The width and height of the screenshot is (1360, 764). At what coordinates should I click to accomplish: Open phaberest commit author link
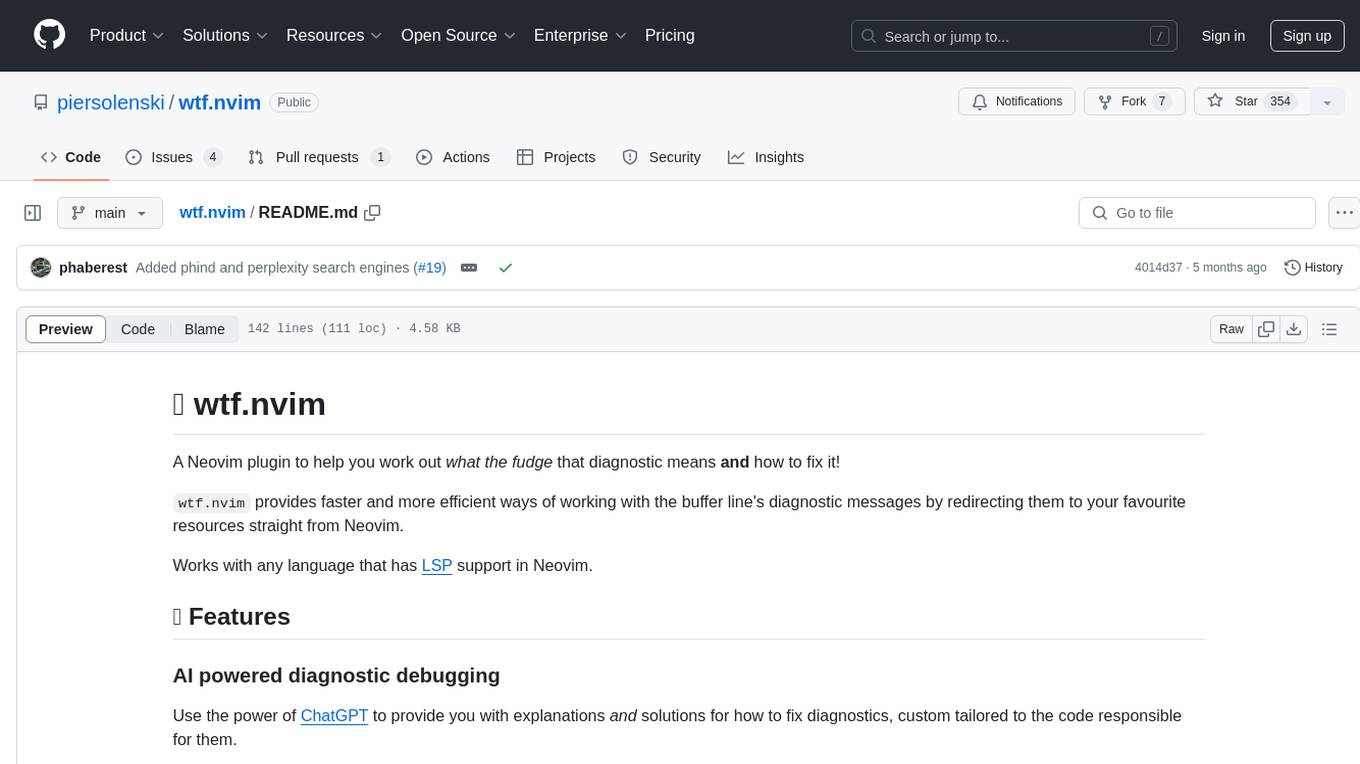pyautogui.click(x=93, y=267)
